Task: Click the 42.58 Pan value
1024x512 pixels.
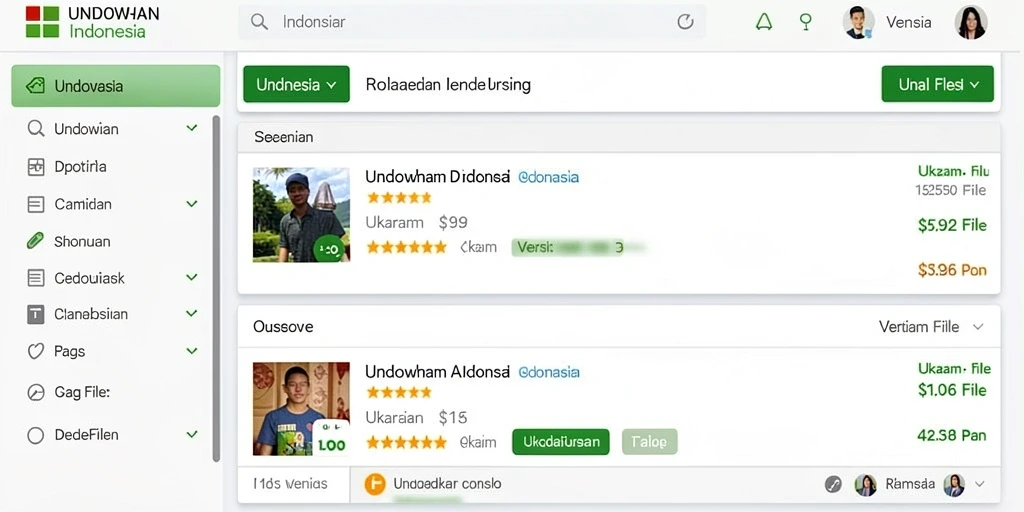Action: 952,436
